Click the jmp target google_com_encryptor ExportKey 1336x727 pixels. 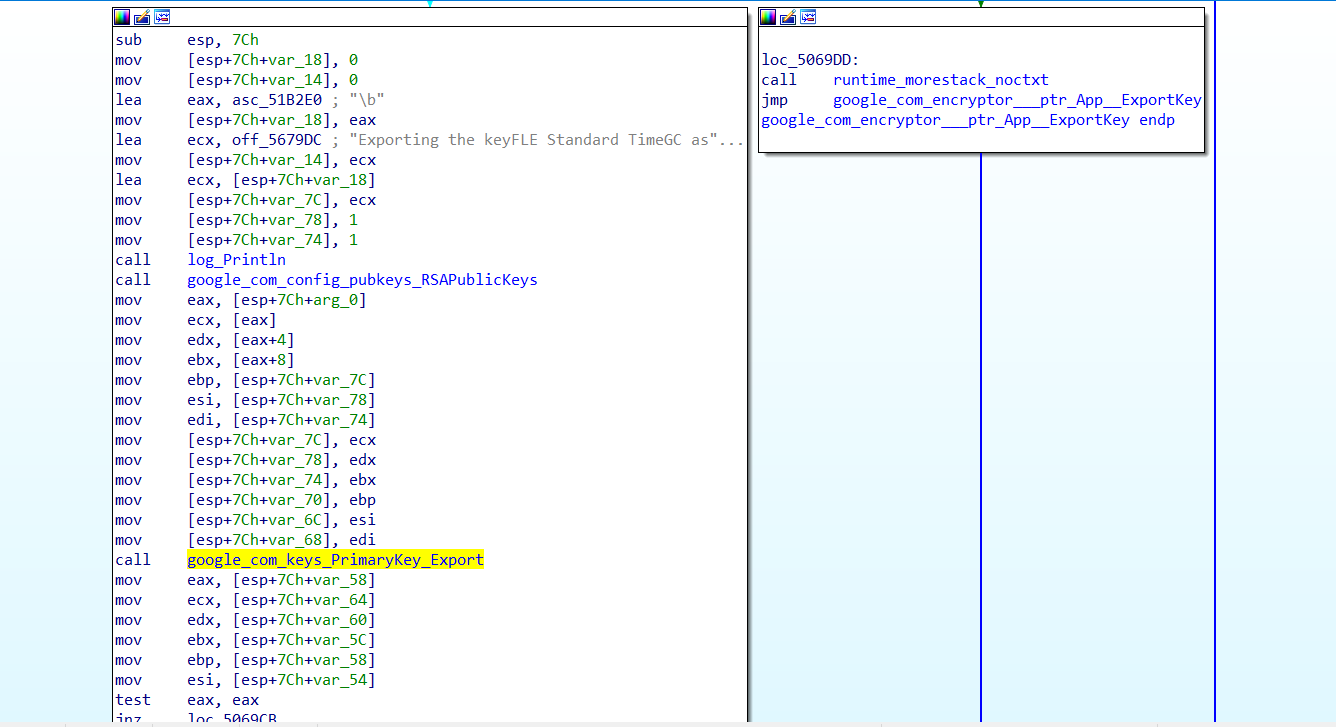pyautogui.click(x=1017, y=100)
